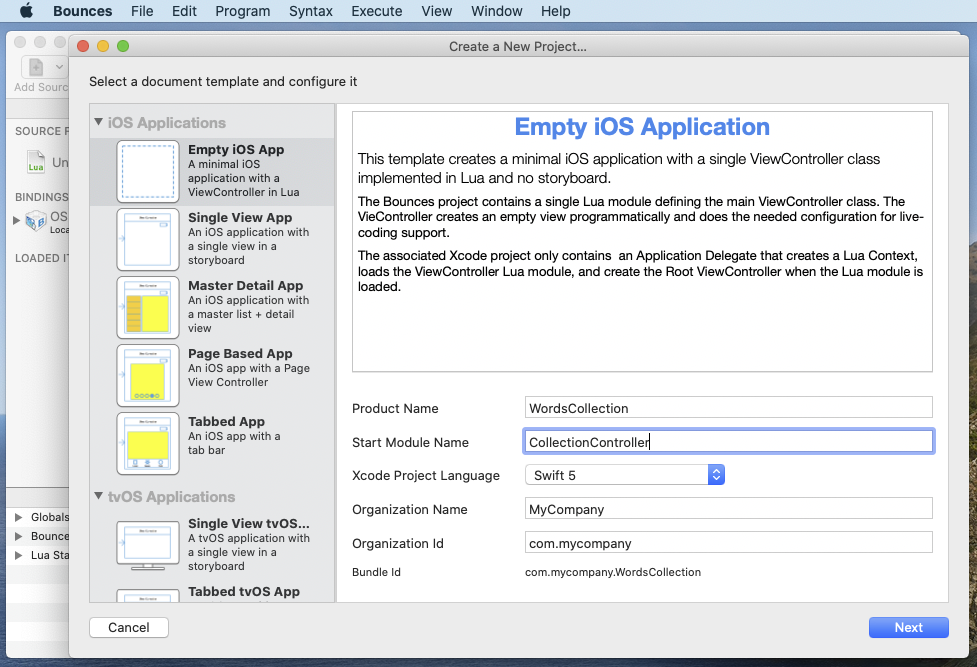This screenshot has width=977, height=667.
Task: Select the Empty iOS App template thumbnail
Action: tap(148, 171)
